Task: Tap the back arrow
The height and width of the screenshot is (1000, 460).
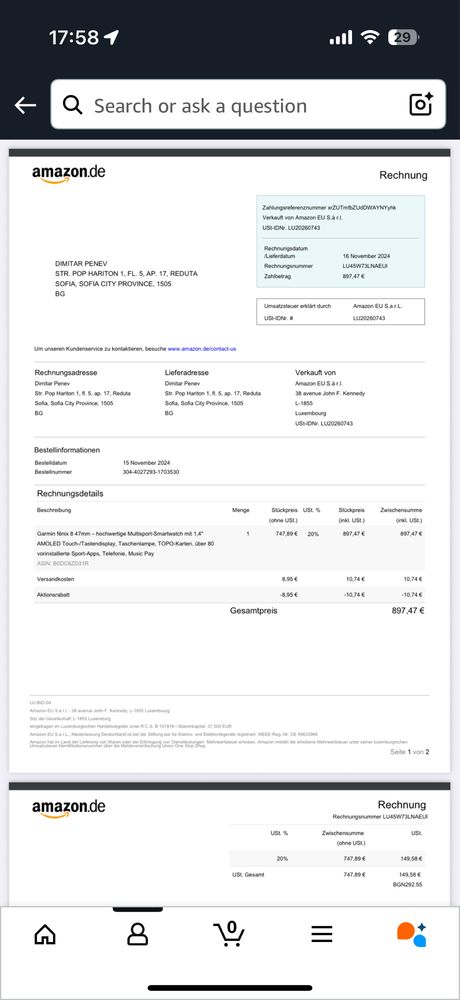Action: tap(26, 105)
